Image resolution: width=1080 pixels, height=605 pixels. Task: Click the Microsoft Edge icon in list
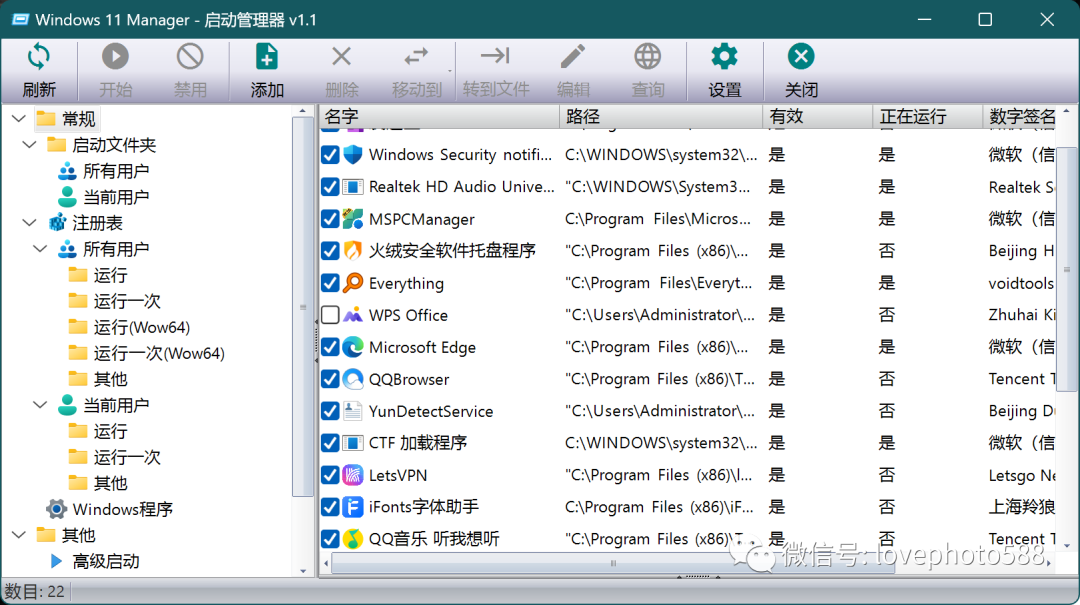(x=353, y=347)
